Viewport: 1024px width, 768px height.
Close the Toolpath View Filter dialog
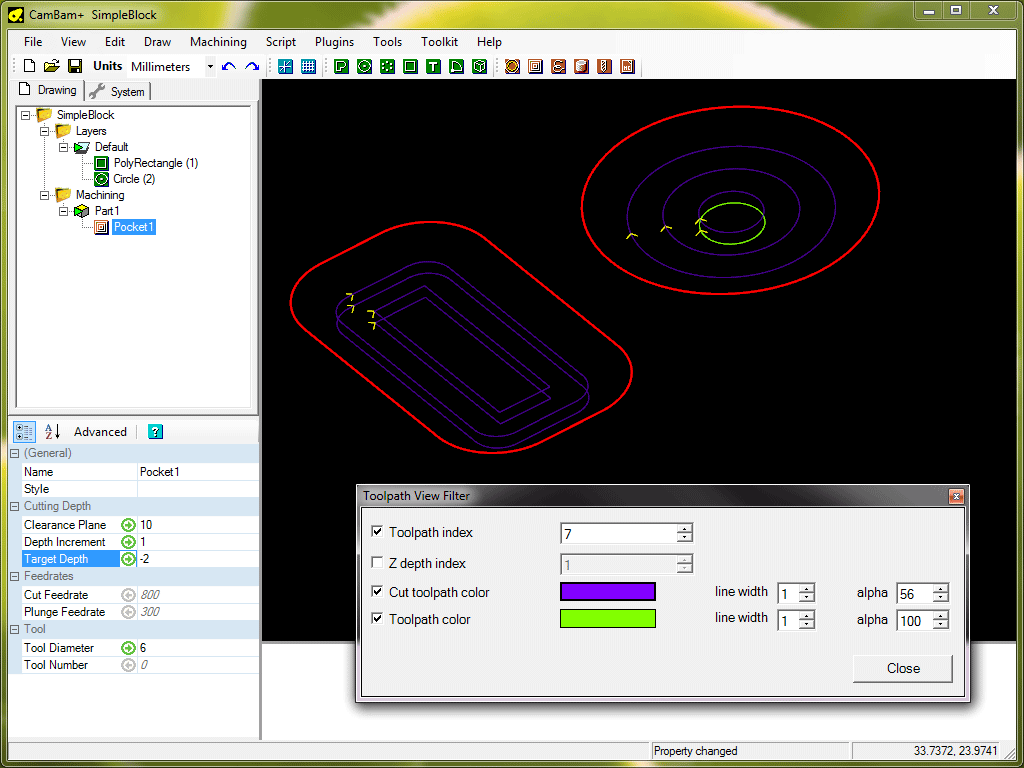point(902,668)
